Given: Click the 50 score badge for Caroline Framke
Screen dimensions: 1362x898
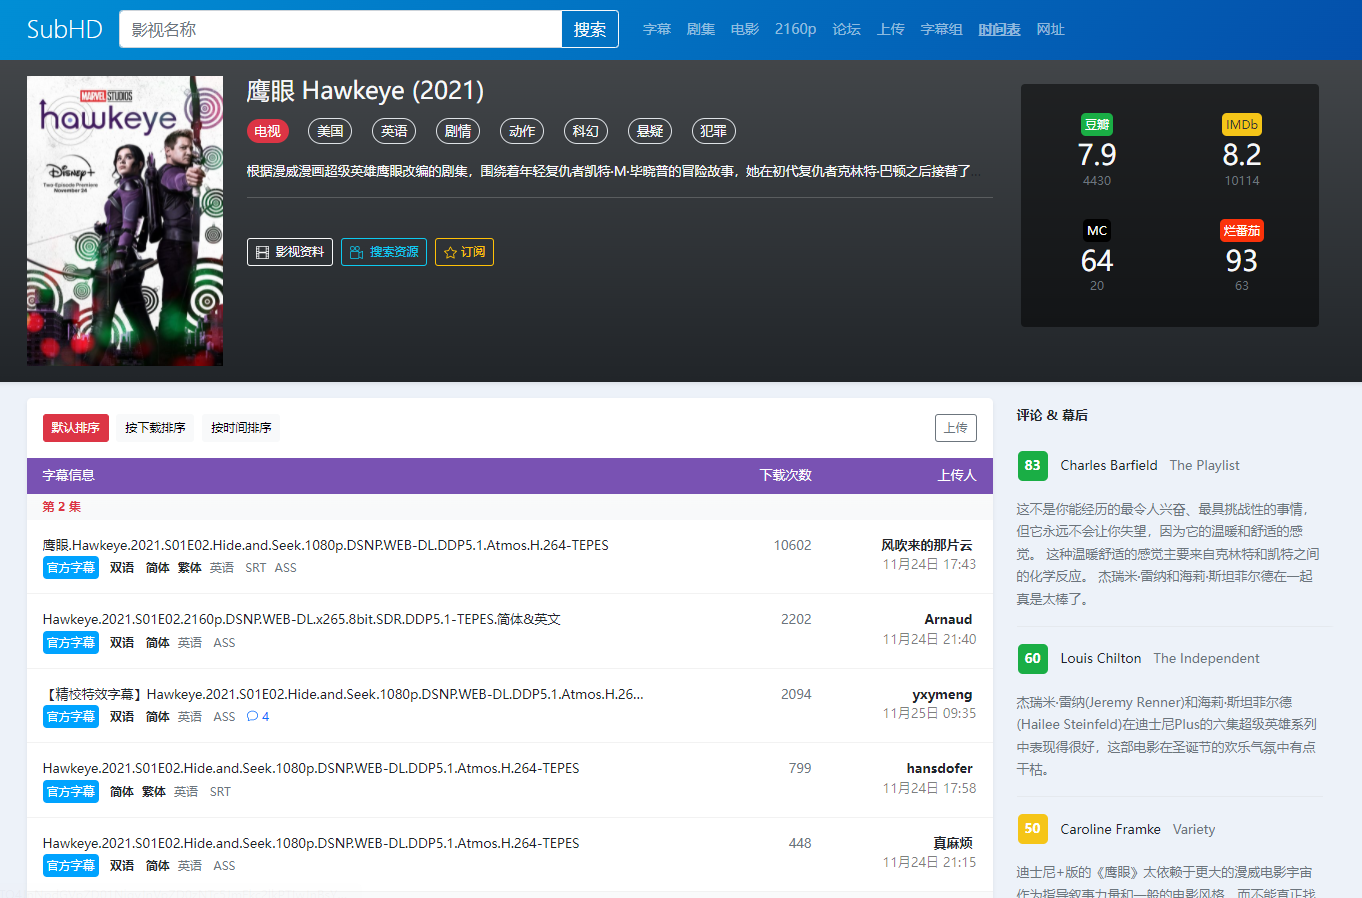Looking at the screenshot, I should click(x=1033, y=829).
